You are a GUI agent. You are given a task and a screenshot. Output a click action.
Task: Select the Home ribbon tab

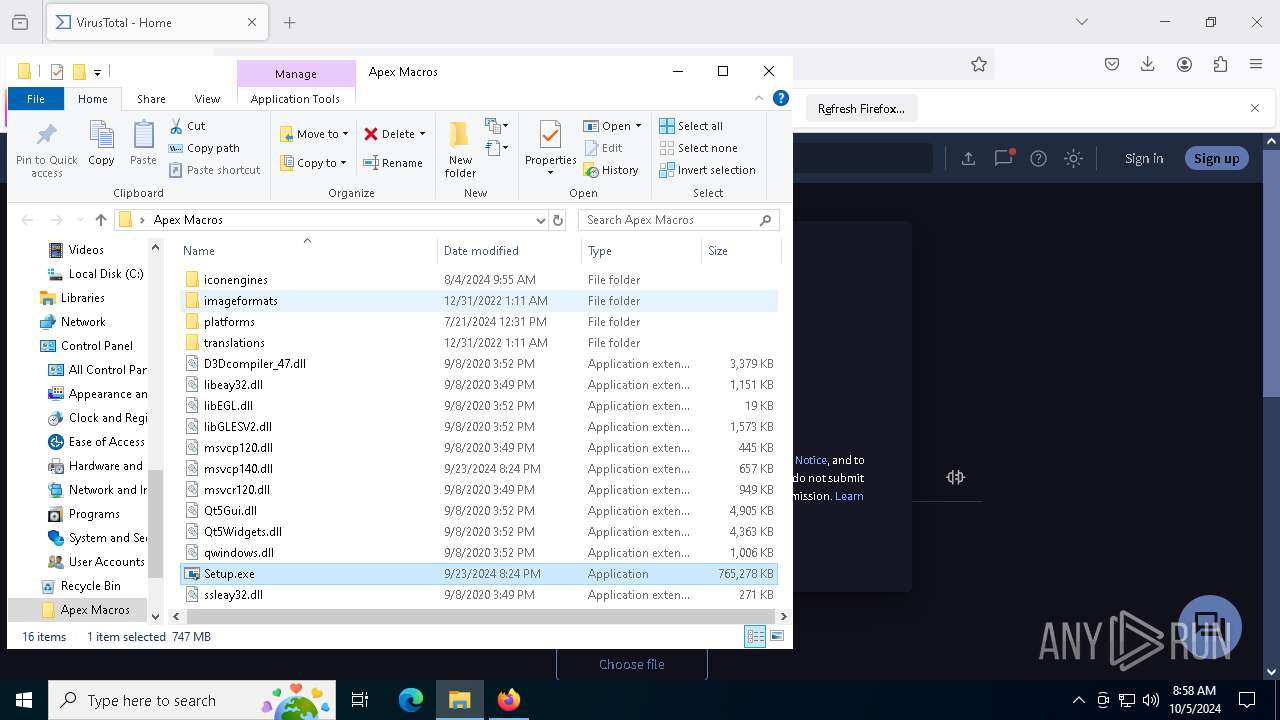[x=93, y=99]
